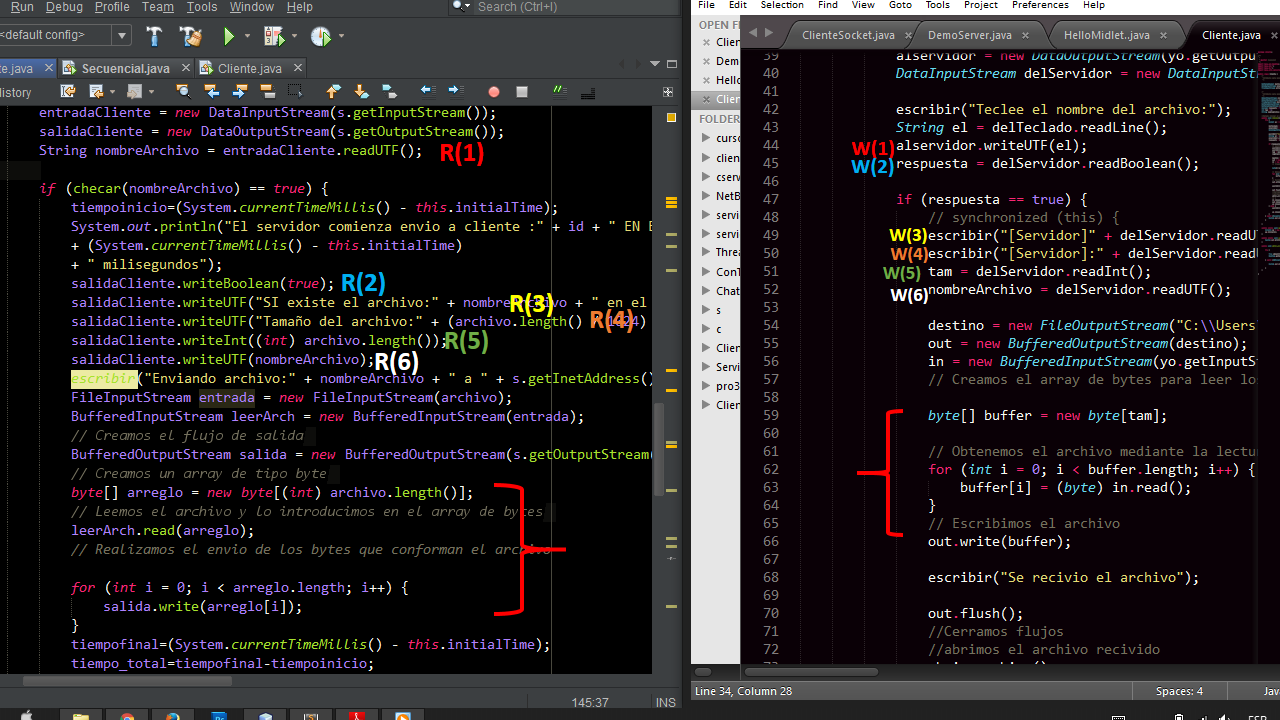
Task: Open the default config dropdown
Action: 121,34
